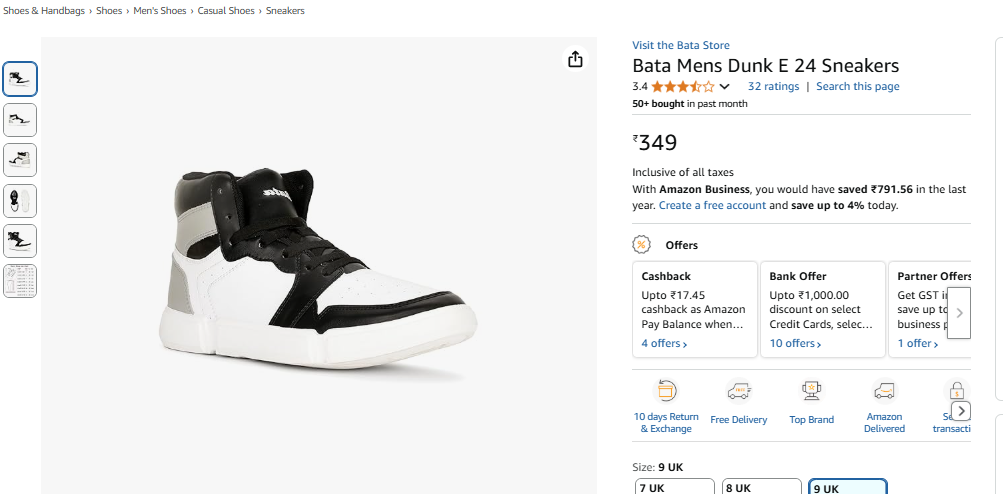Click the Top Brand trophy icon
Screen dimensions: 1003x494
point(811,390)
